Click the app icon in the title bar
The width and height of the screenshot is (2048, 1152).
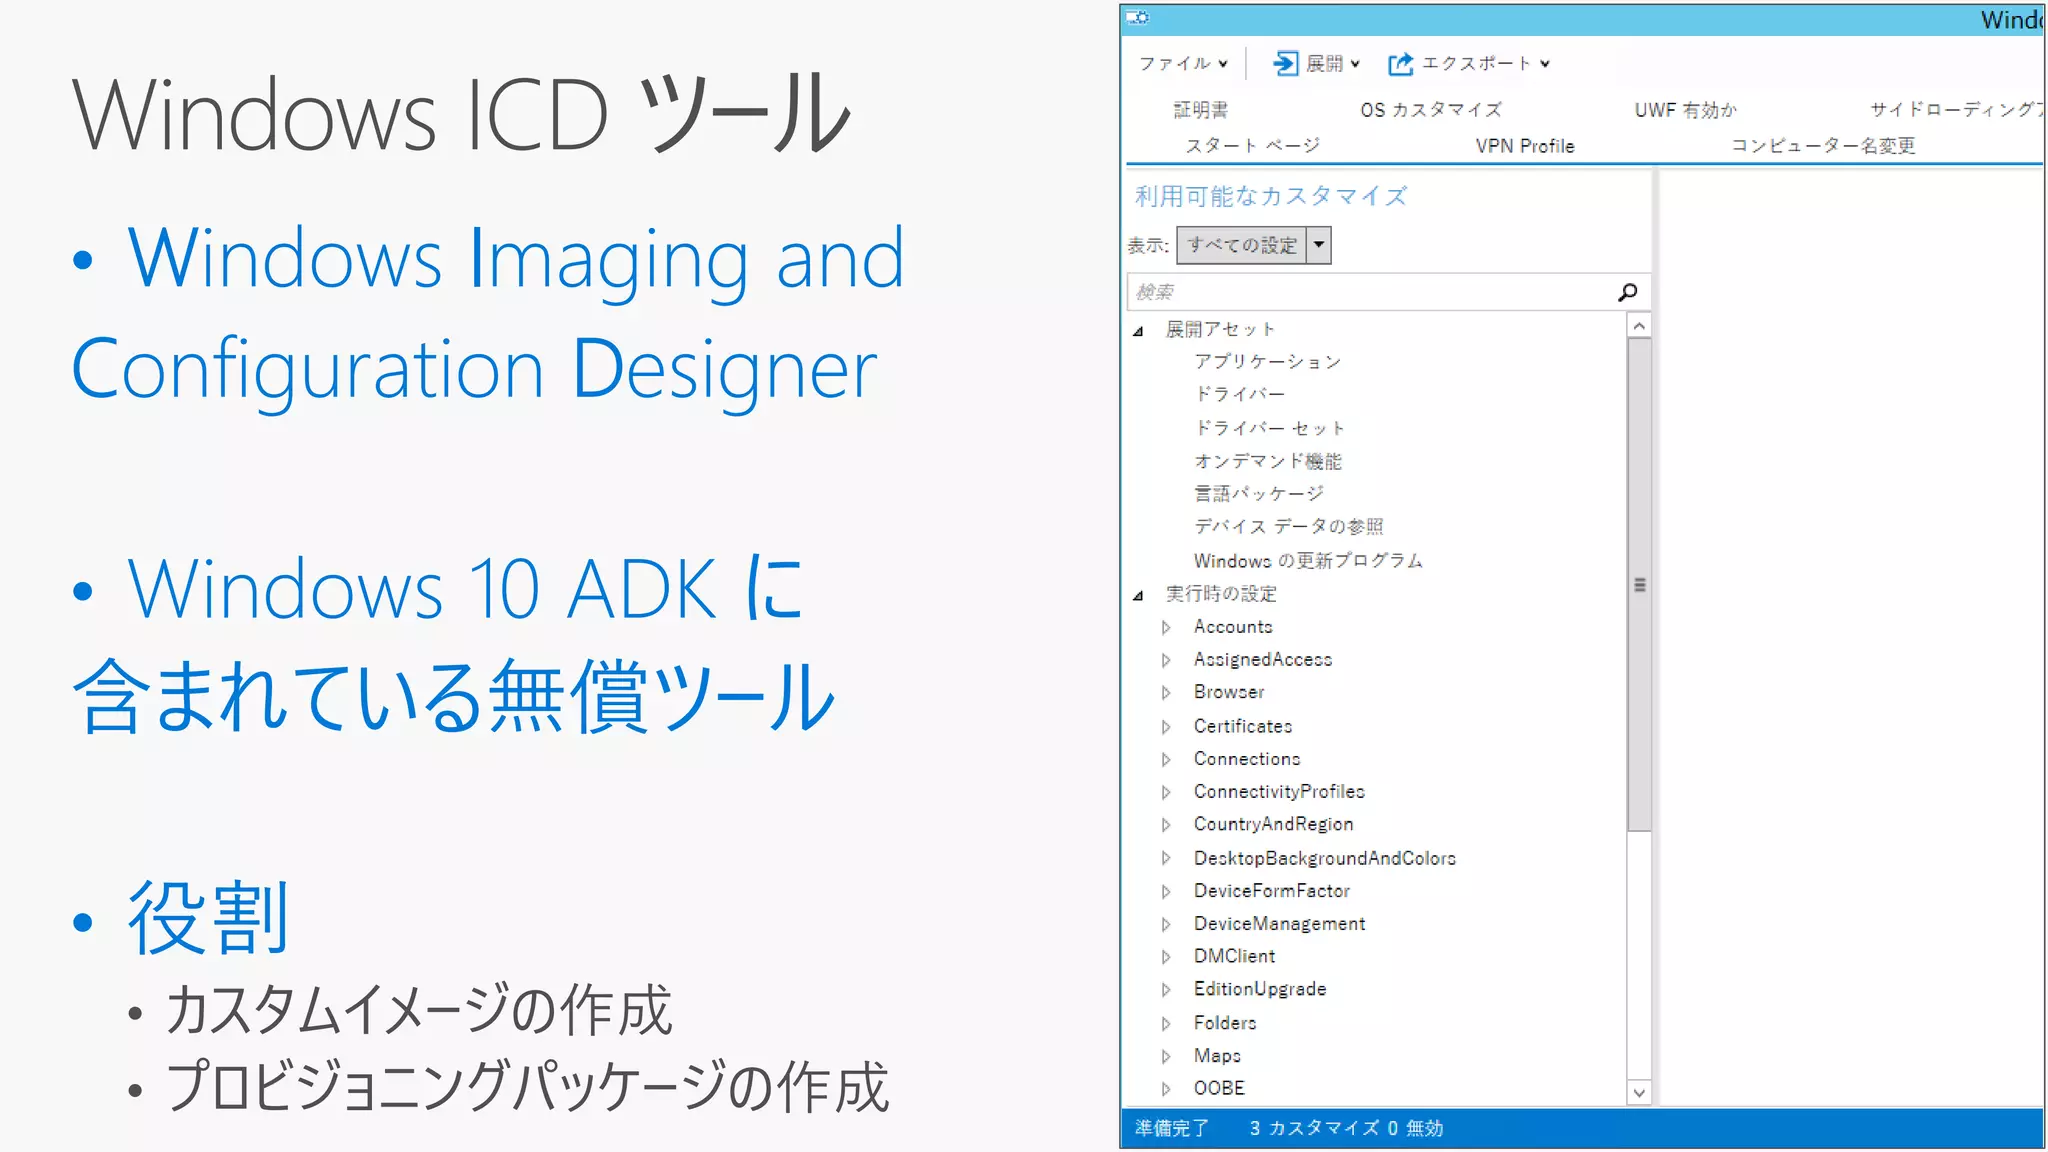pos(1138,18)
